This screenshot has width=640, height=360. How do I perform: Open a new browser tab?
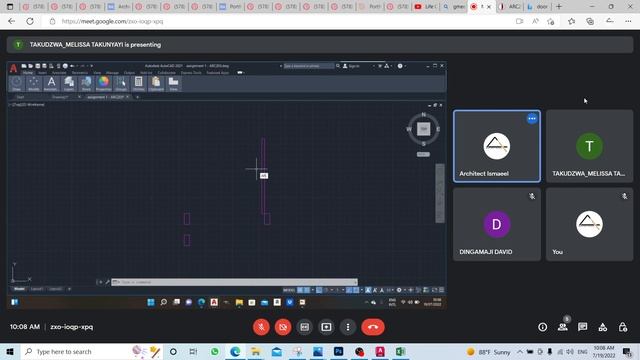pyautogui.click(x=559, y=7)
